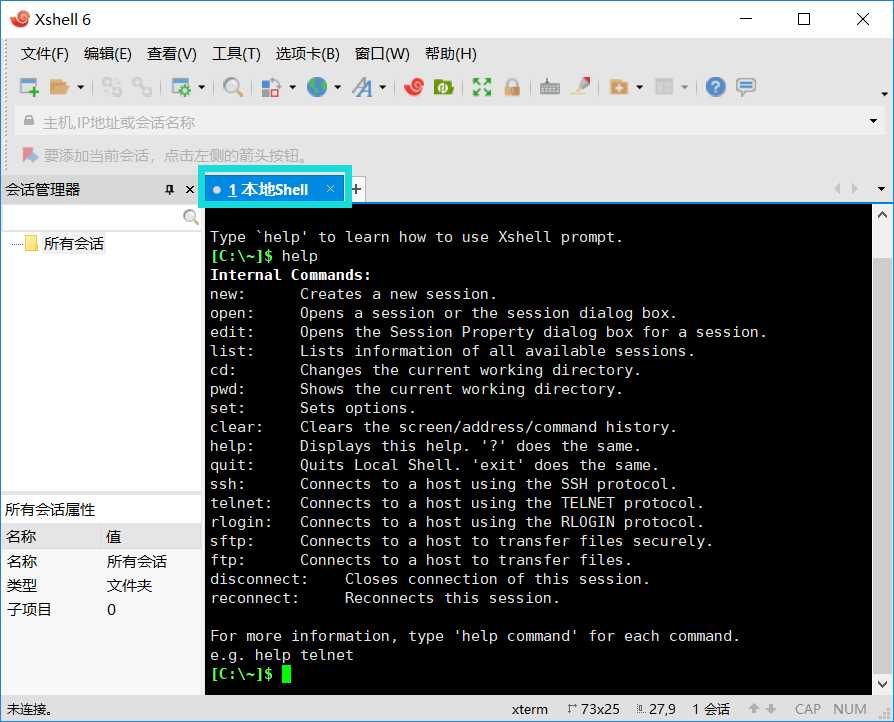Open the 工具(T) menu

click(236, 54)
